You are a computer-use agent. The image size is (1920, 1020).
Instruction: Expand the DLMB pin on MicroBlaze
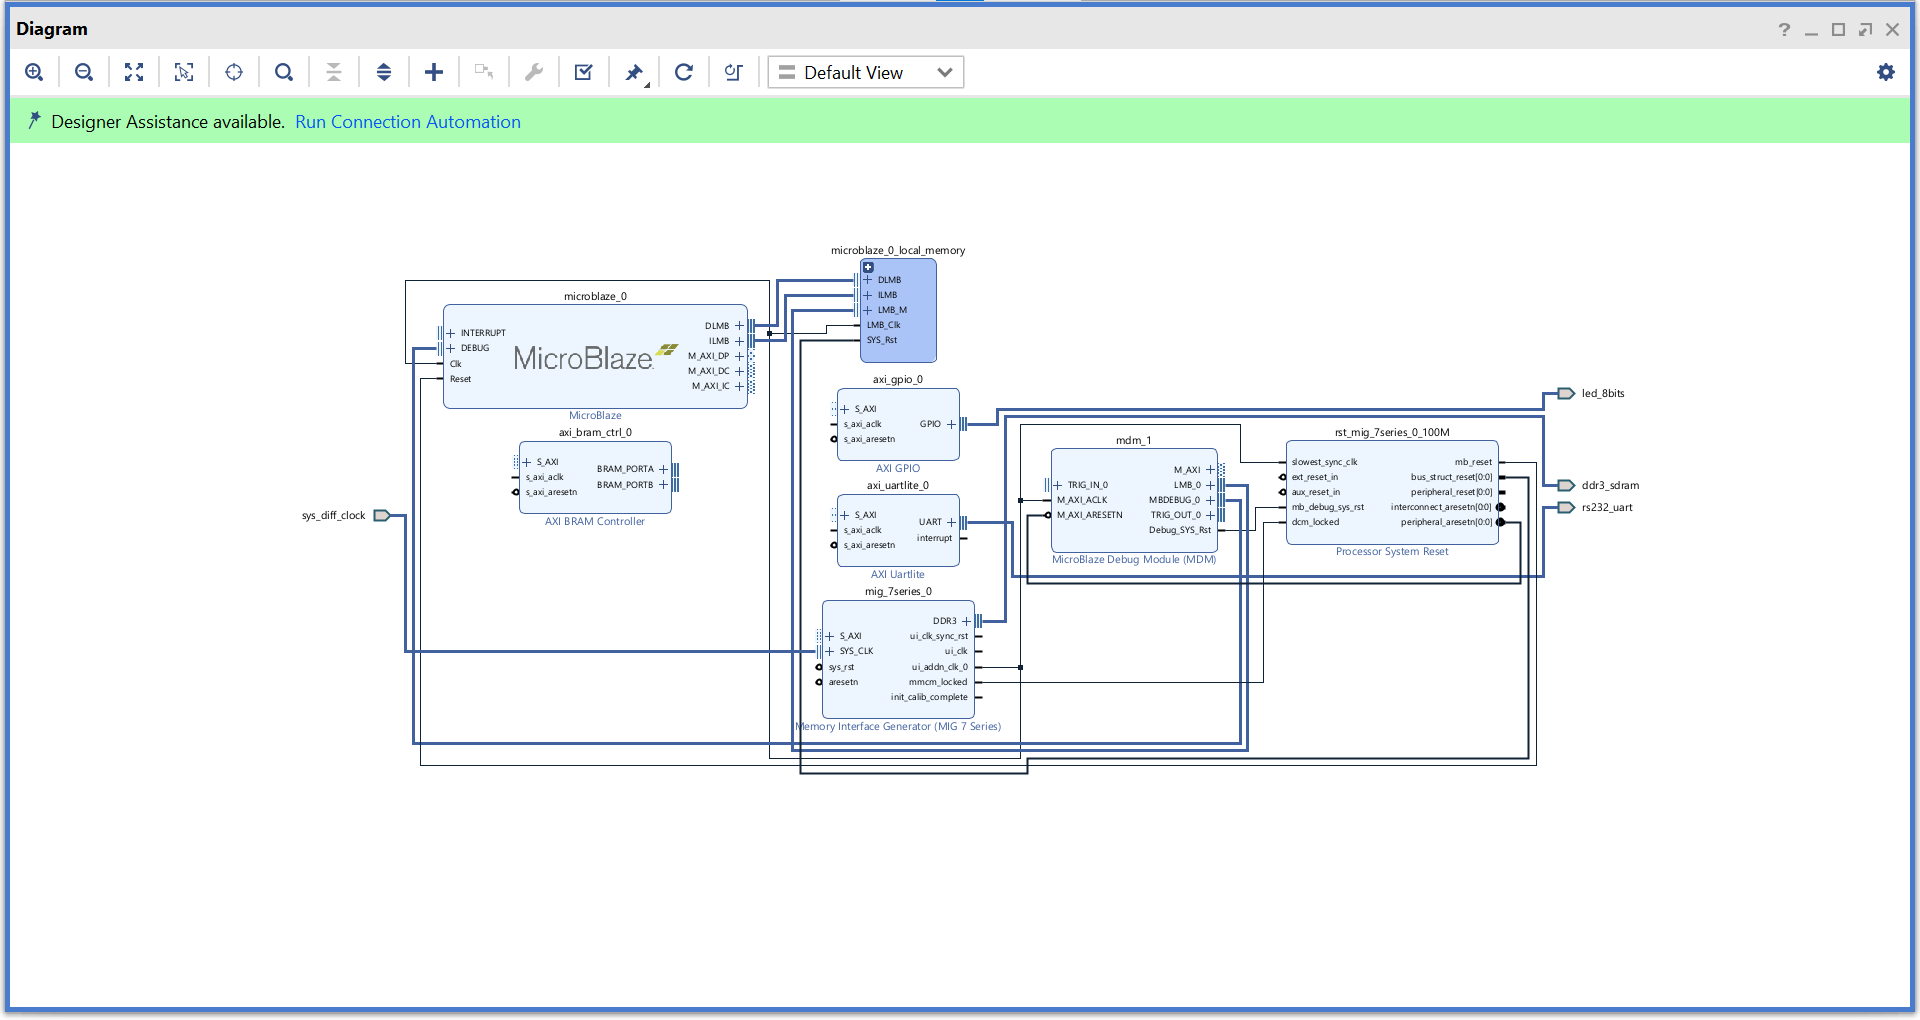739,326
